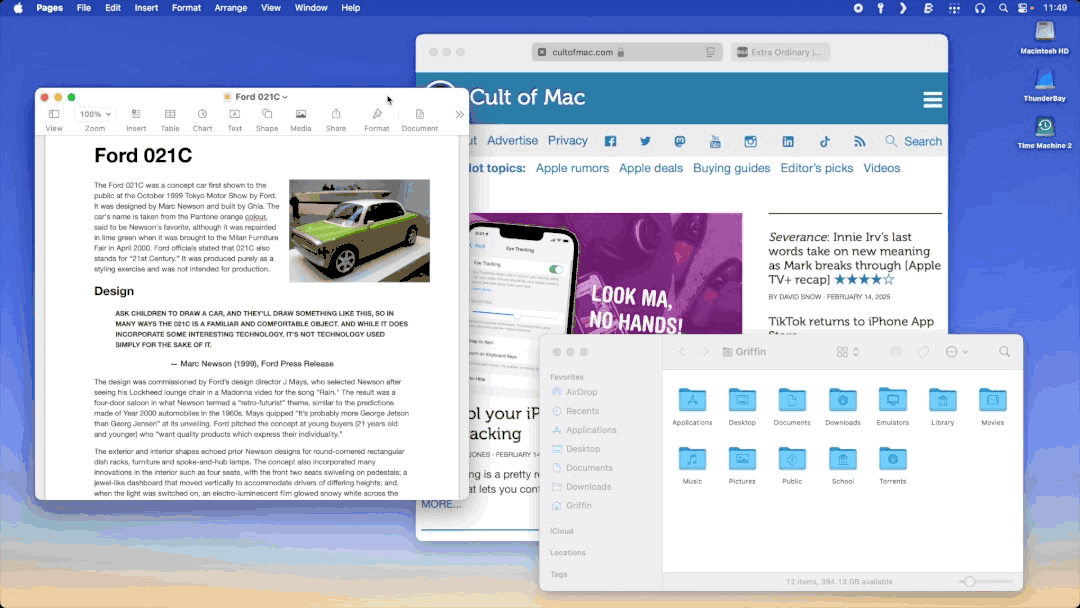This screenshot has height=608, width=1080.
Task: Open the Apple deals topic link
Action: click(651, 168)
